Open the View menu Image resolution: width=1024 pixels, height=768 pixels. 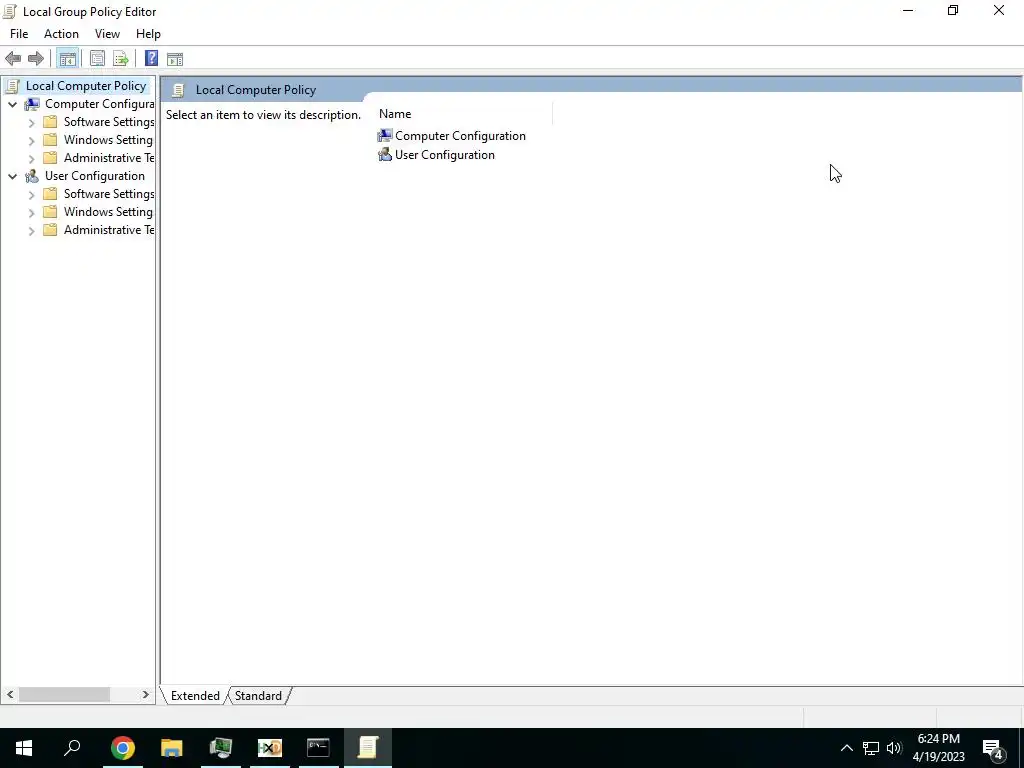click(x=107, y=34)
